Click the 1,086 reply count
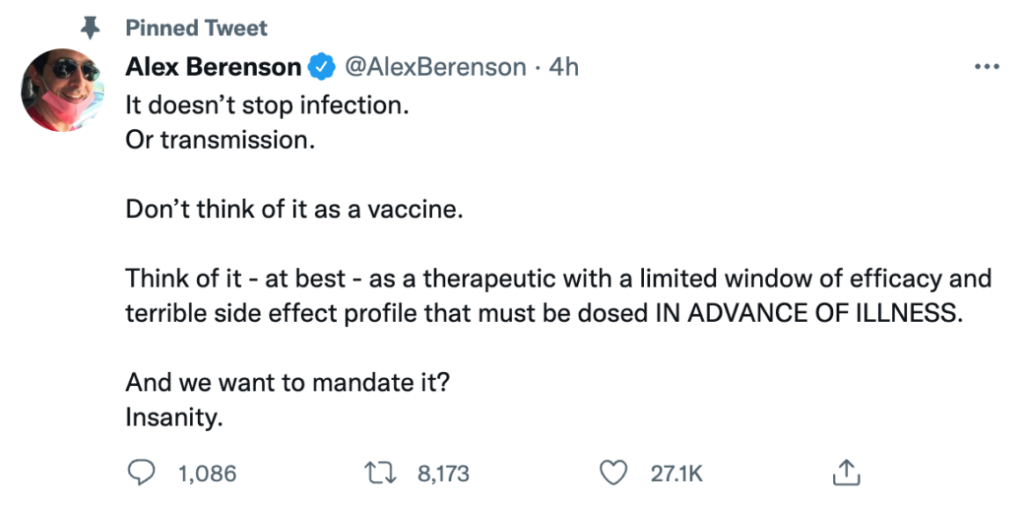 click(207, 473)
